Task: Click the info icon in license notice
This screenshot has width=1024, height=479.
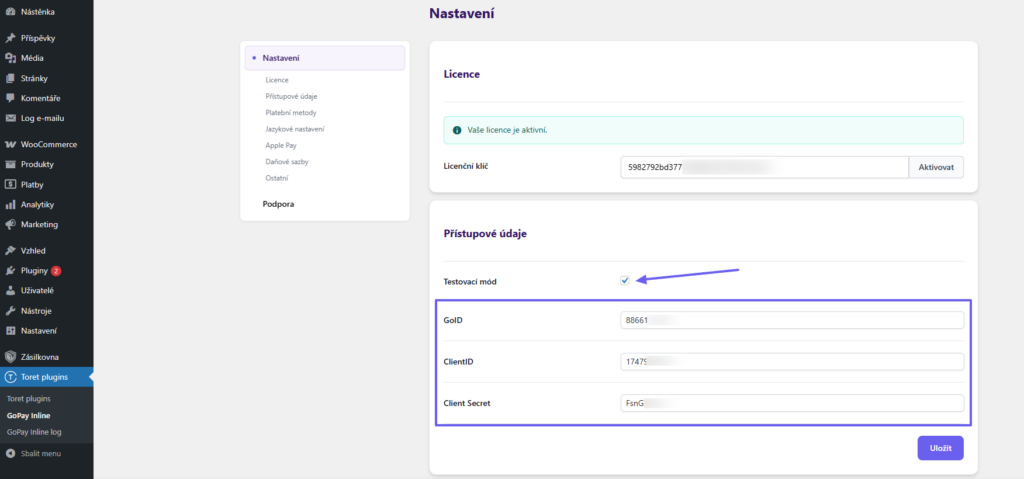Action: click(x=457, y=130)
